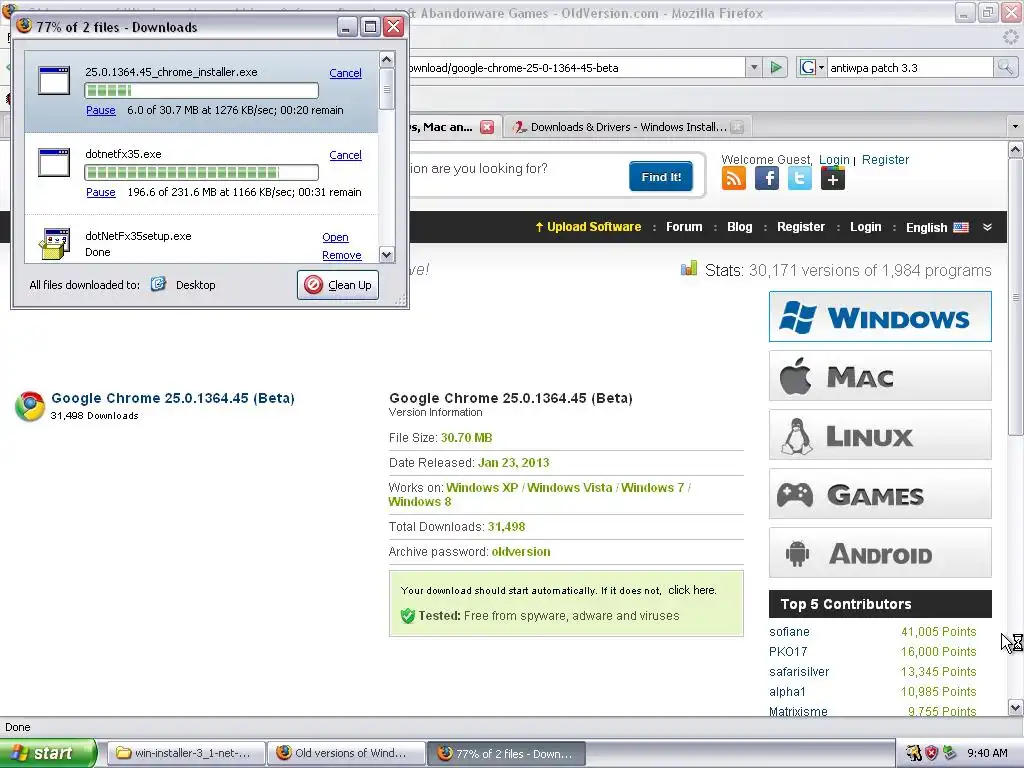Screen dimensions: 1024x768
Task: Click the address bar URL field
Action: (575, 67)
